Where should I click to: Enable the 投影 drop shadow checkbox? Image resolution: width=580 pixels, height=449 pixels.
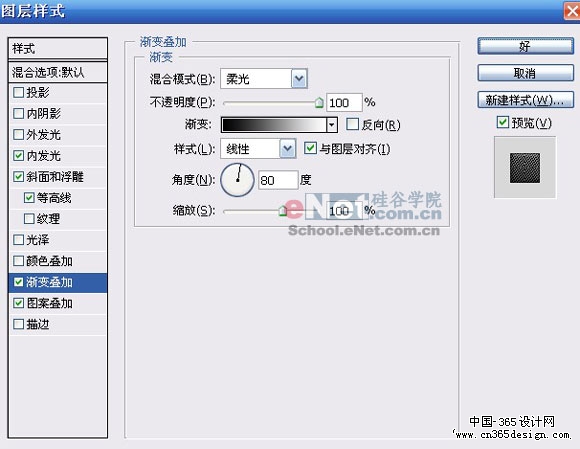18,92
